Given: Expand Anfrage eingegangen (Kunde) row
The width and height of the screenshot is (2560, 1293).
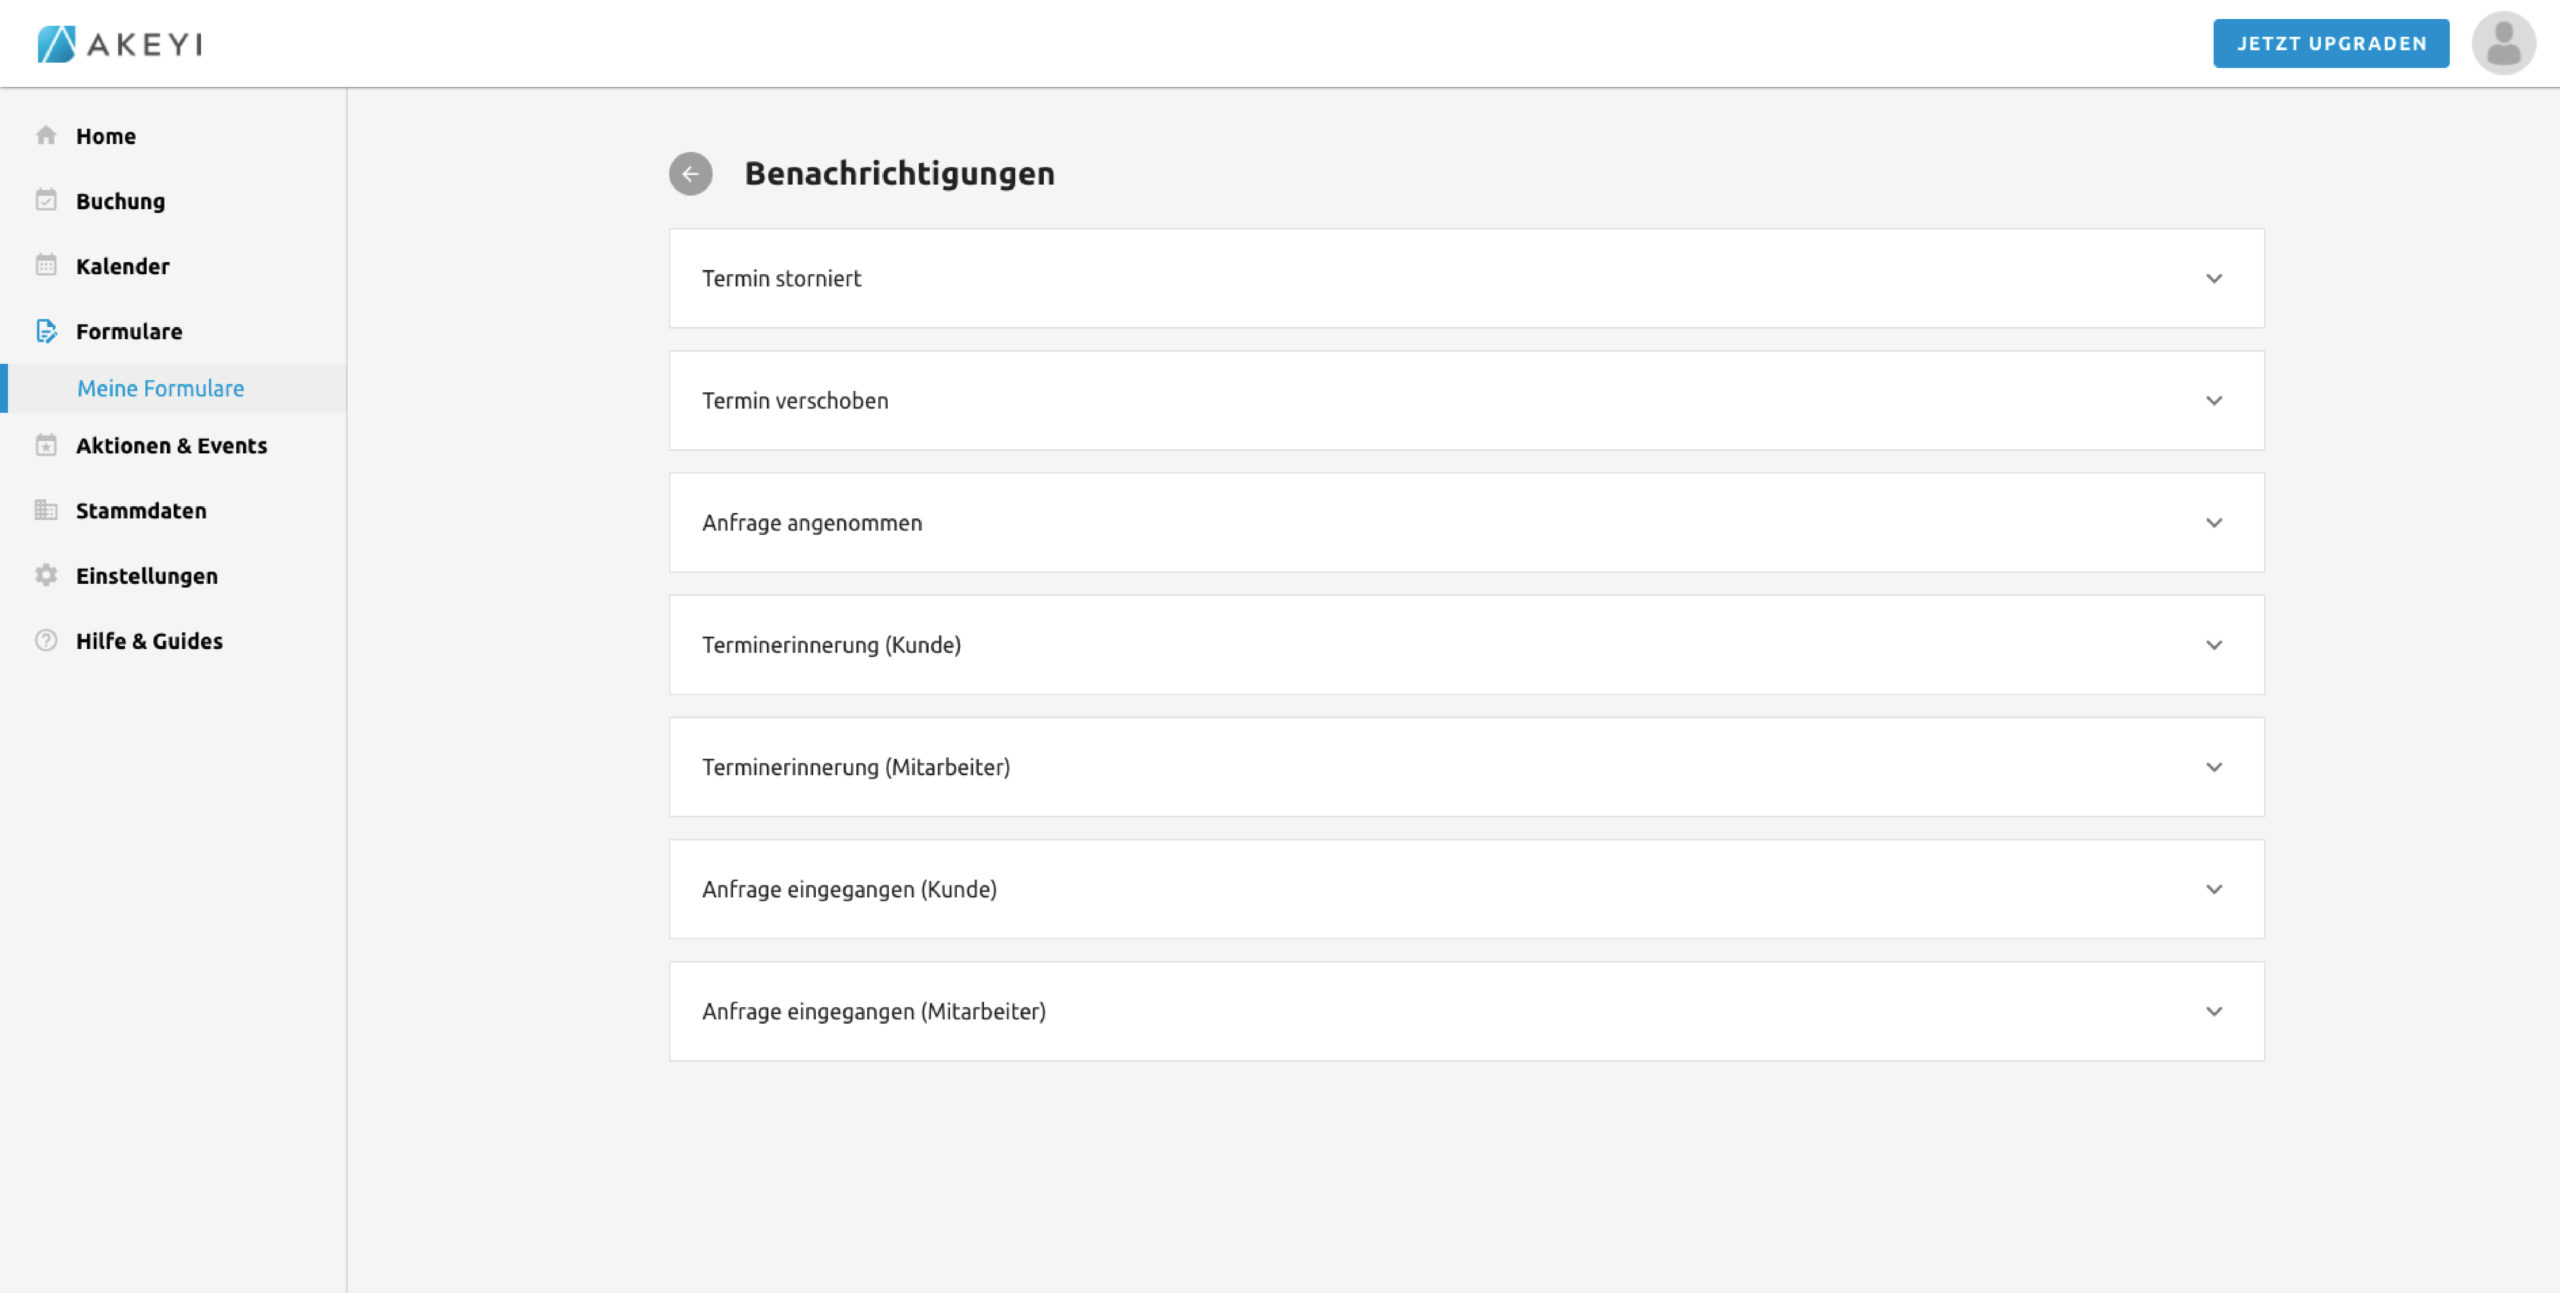Looking at the screenshot, I should [2214, 889].
